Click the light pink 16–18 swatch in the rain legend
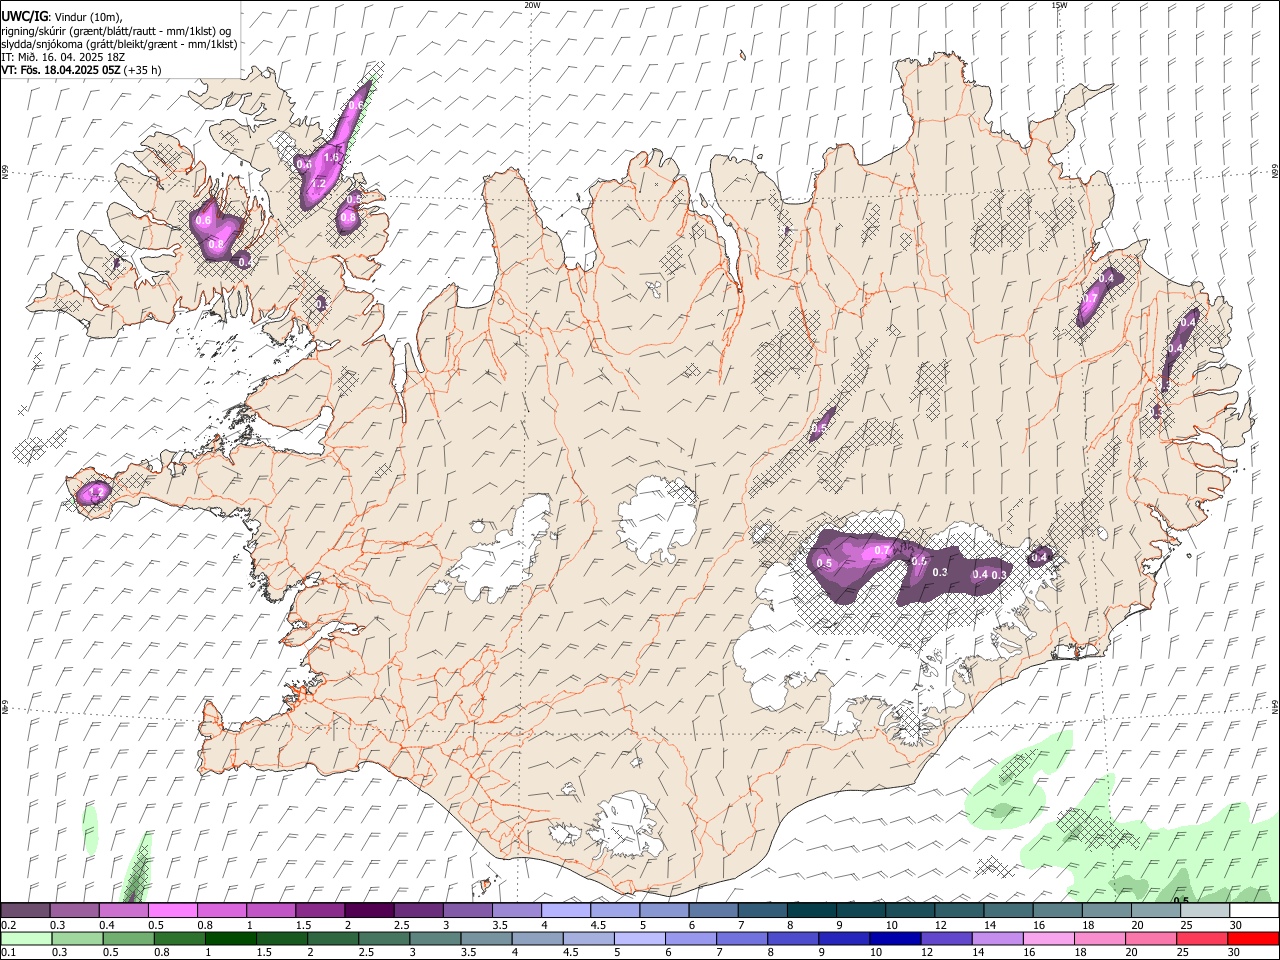 coord(1047,939)
